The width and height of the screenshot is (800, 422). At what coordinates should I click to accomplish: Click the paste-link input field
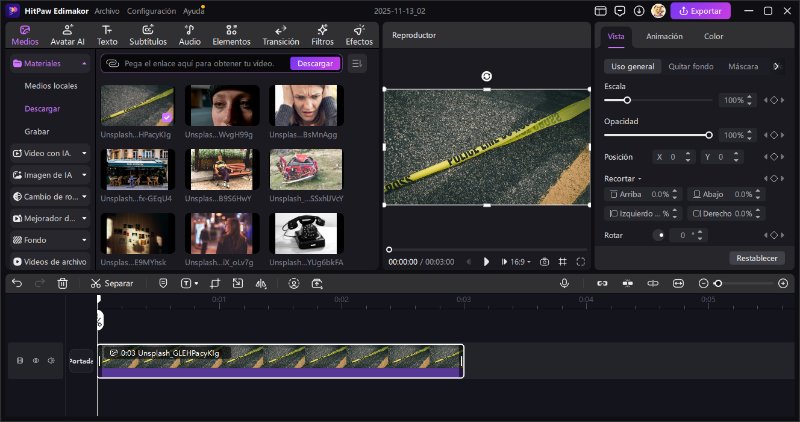coord(199,63)
